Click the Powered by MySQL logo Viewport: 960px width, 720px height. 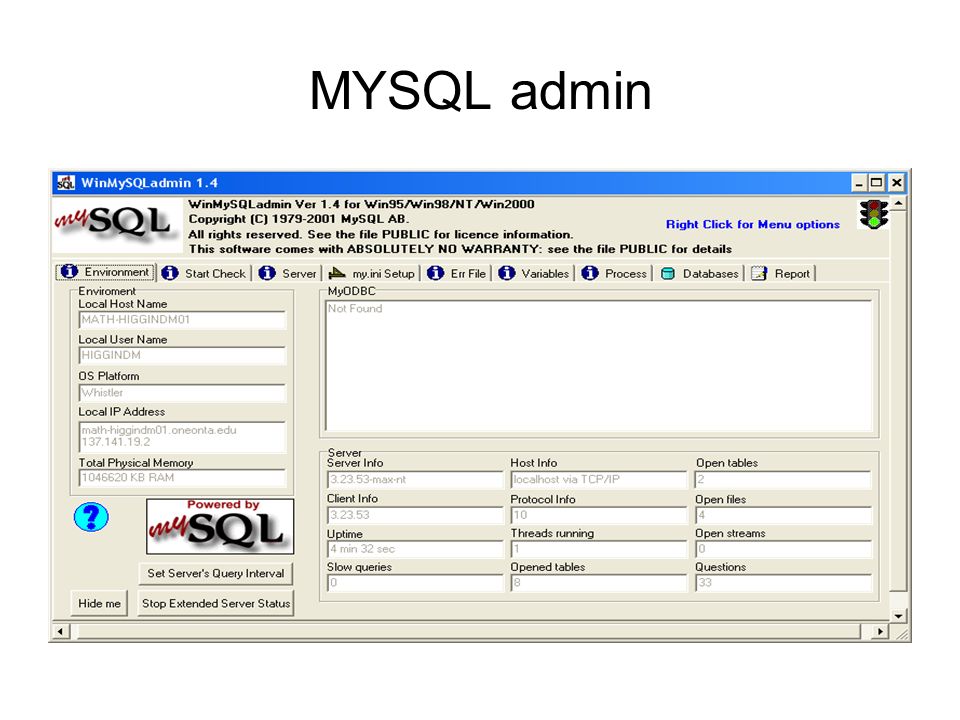click(x=220, y=527)
